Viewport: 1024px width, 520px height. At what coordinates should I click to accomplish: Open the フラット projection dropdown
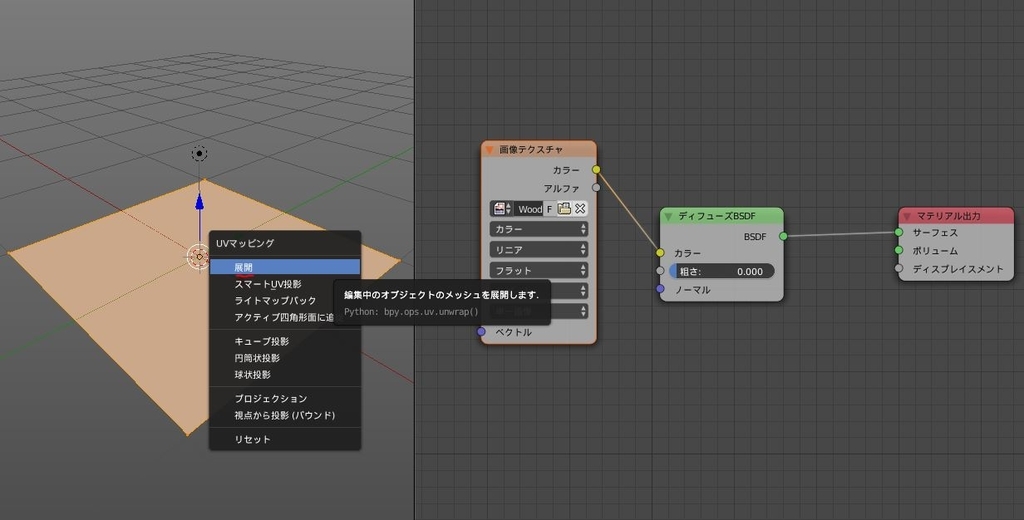tap(539, 270)
